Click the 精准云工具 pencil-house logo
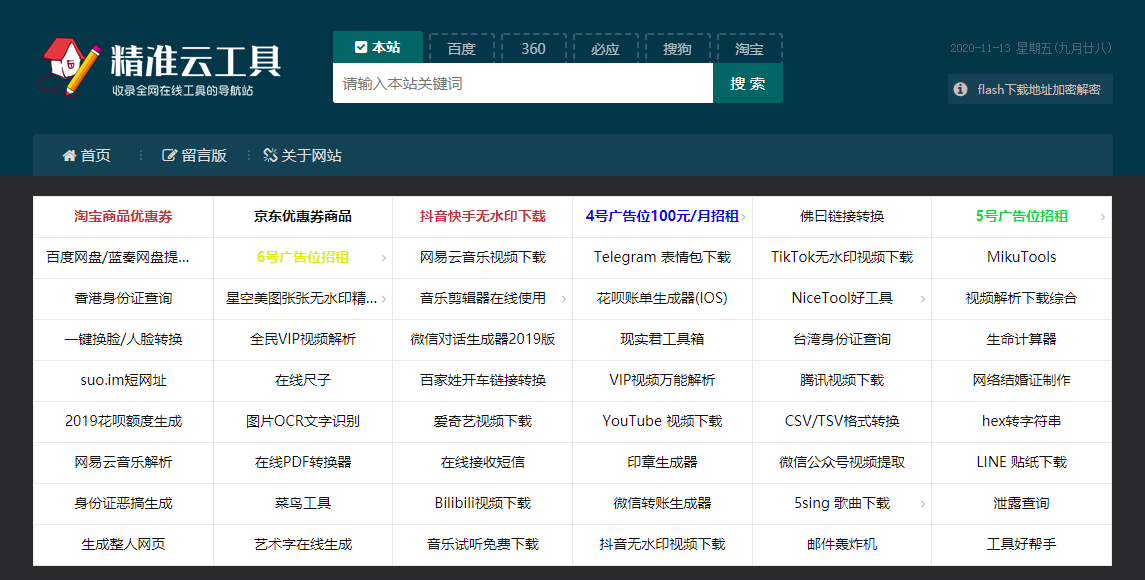Screen dimensions: 1145x580 (x=70, y=66)
